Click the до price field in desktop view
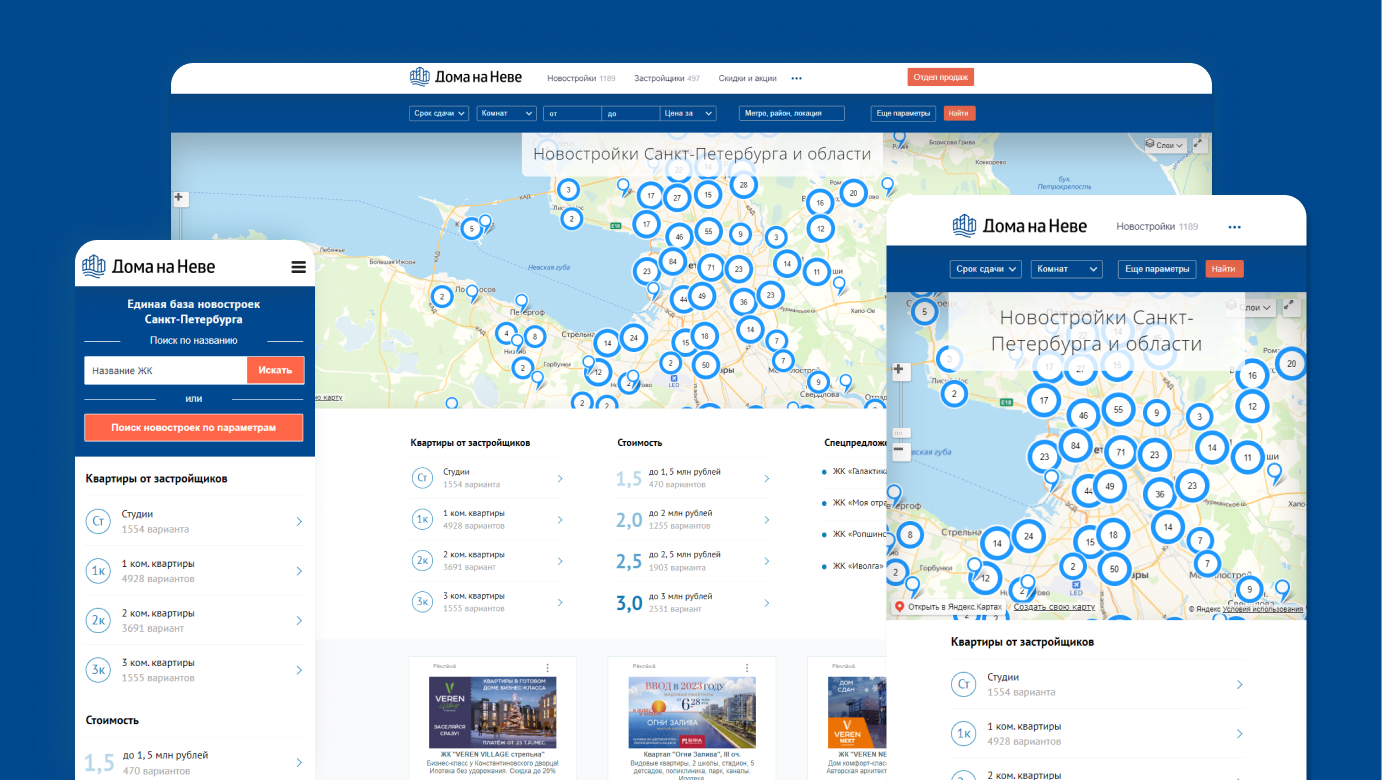The image size is (1382, 780). pos(632,114)
